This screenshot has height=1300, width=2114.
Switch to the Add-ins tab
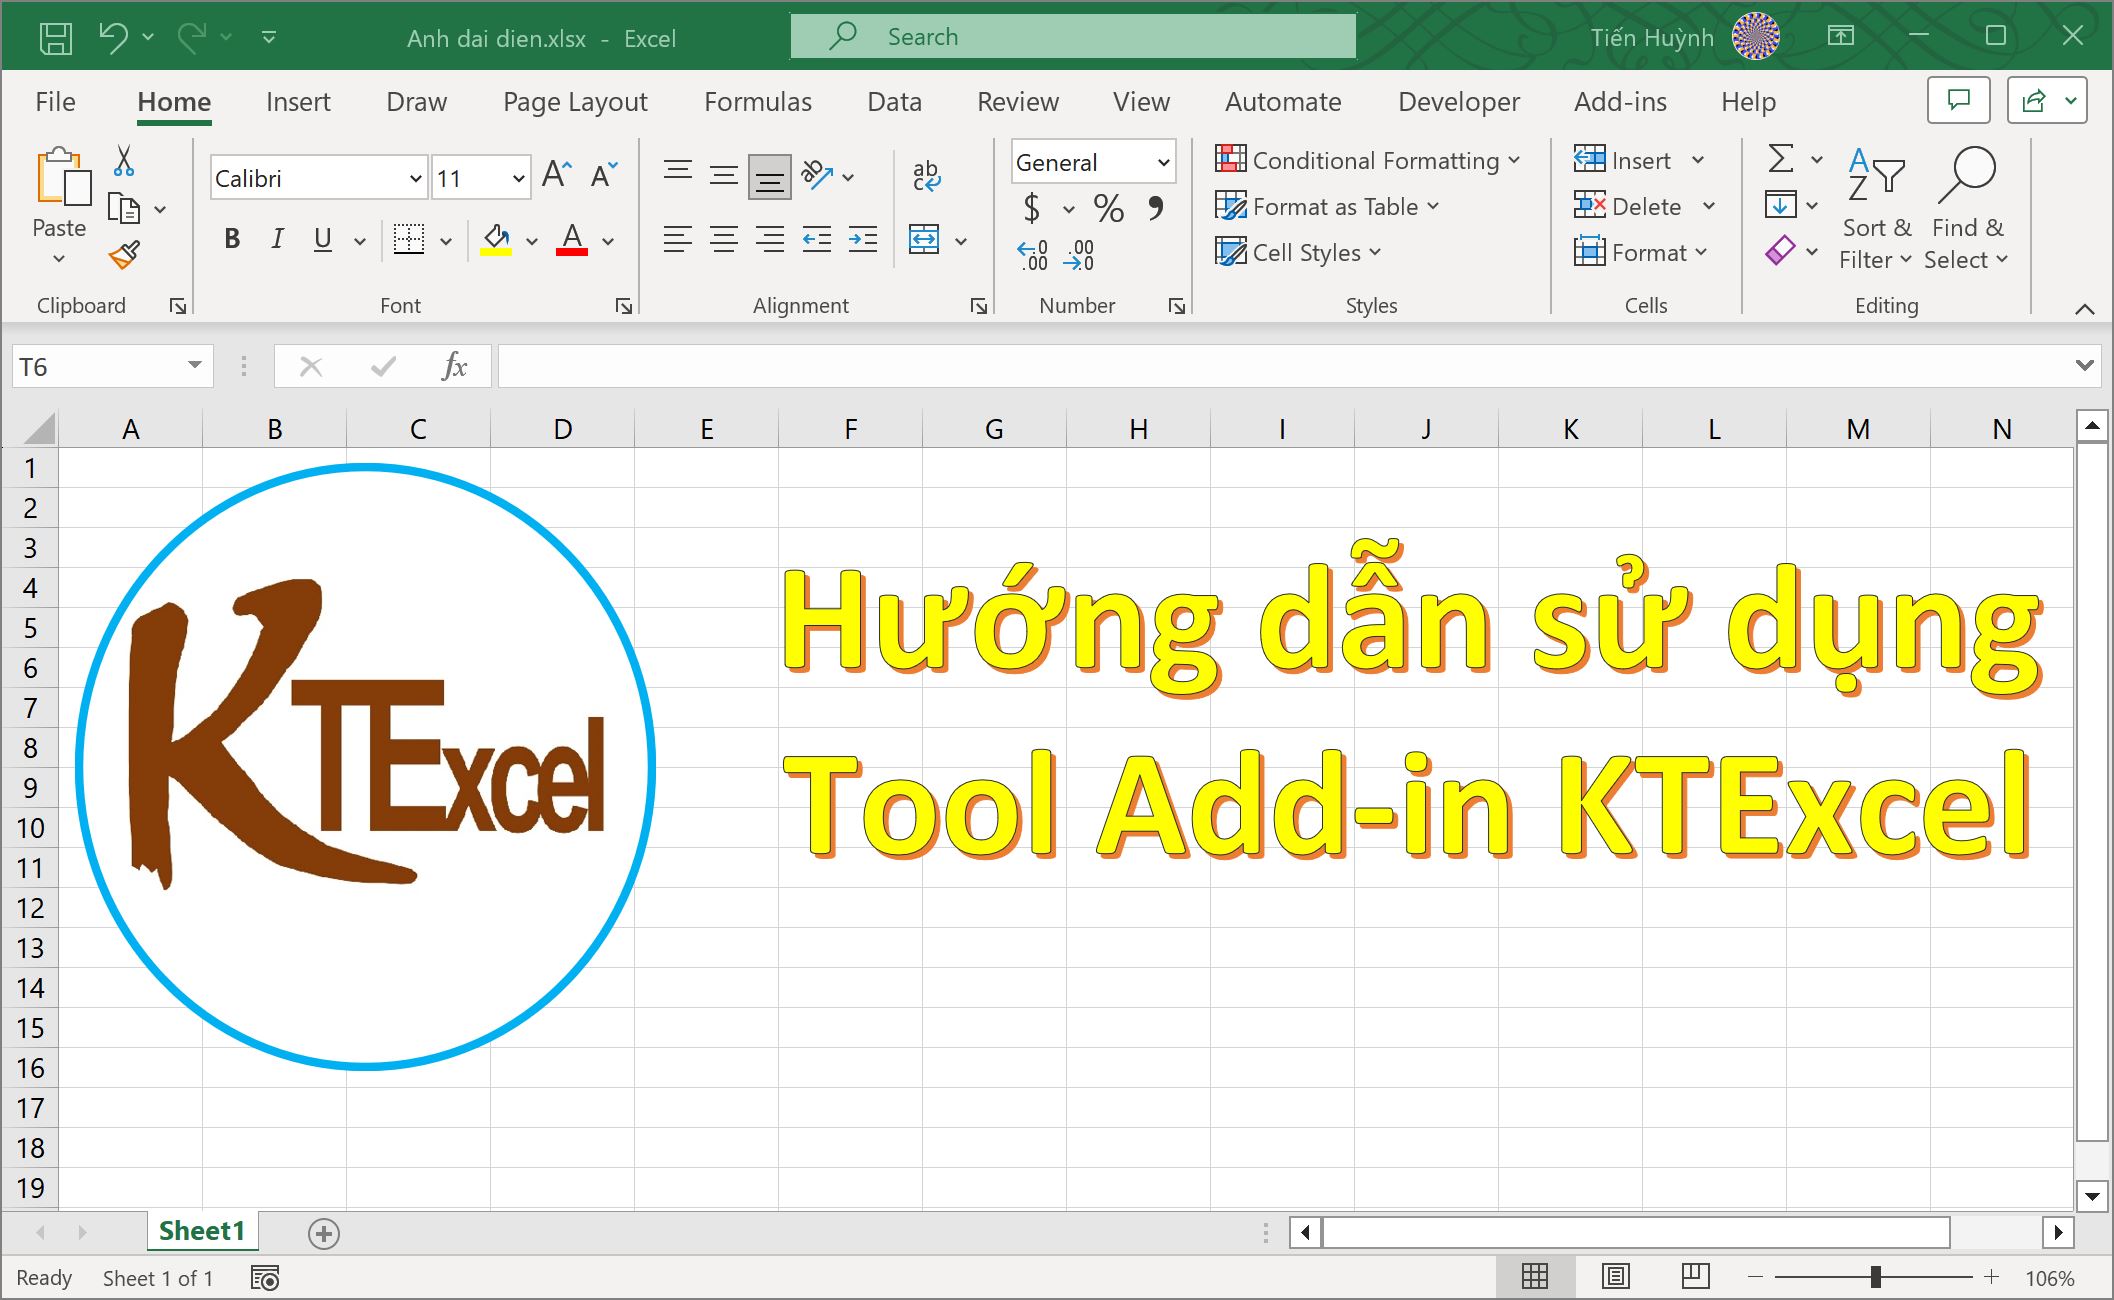(x=1620, y=102)
